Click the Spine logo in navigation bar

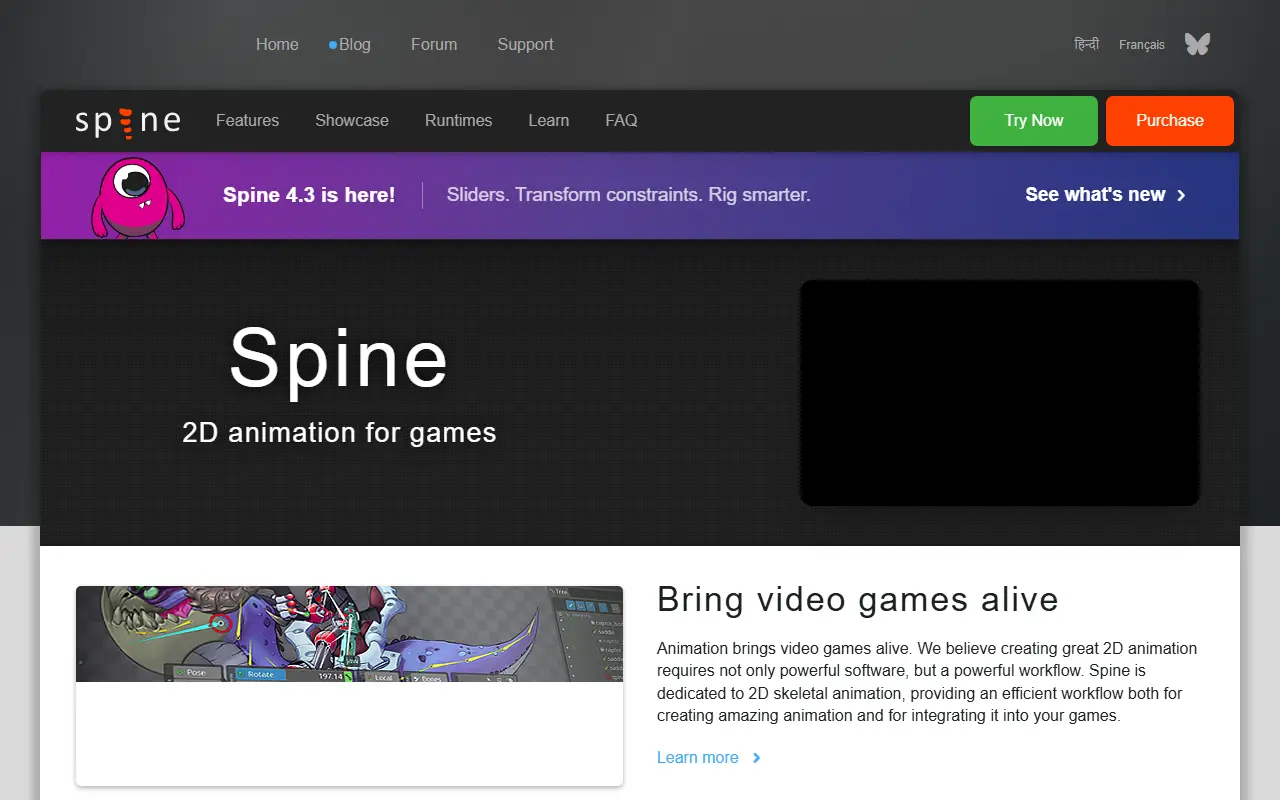(x=128, y=121)
